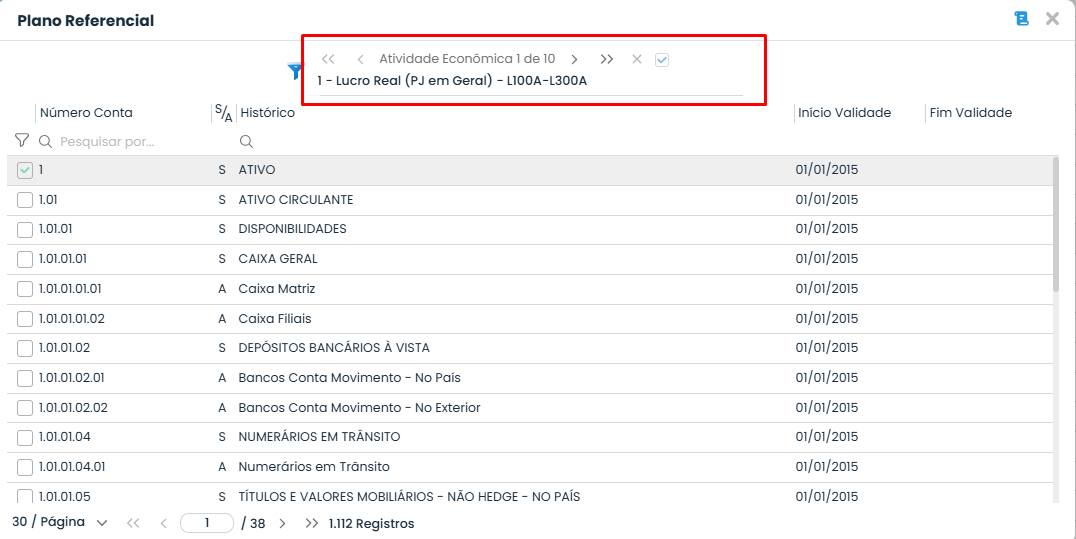The image size is (1076, 539).
Task: Sort by Início Validade column header
Action: (x=844, y=113)
